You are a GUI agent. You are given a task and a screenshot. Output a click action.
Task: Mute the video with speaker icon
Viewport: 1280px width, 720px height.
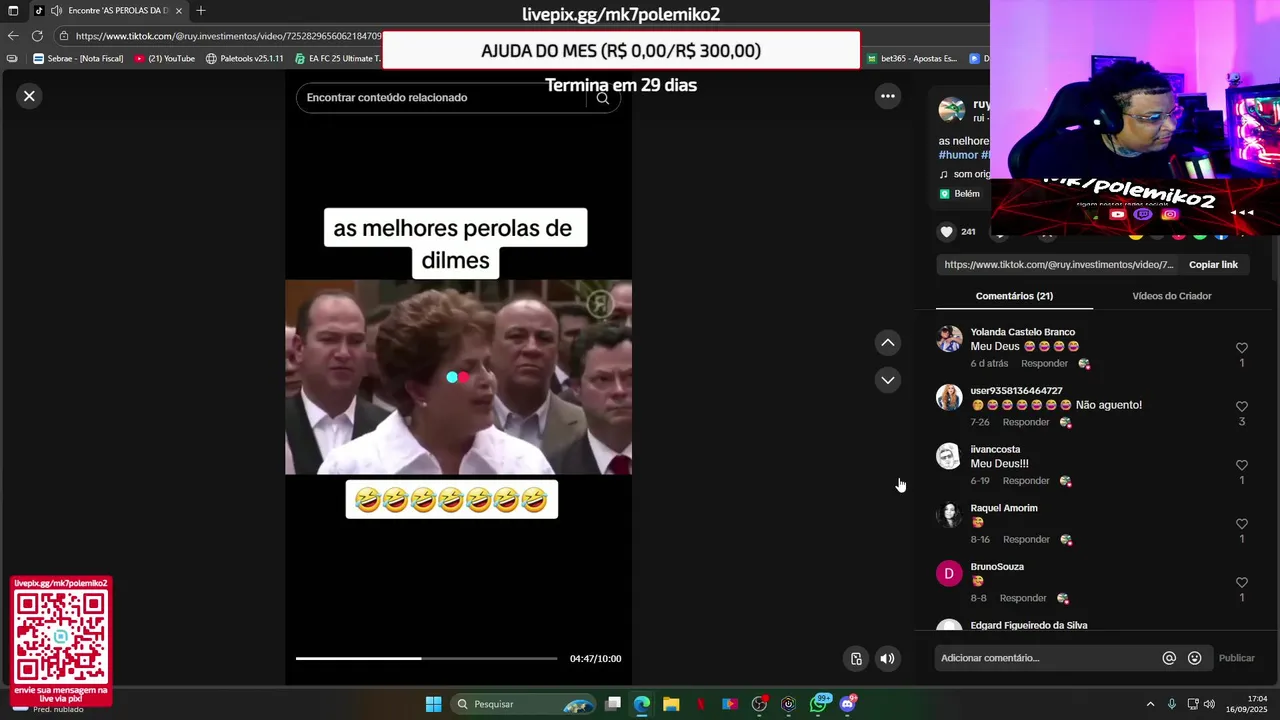pyautogui.click(x=887, y=658)
